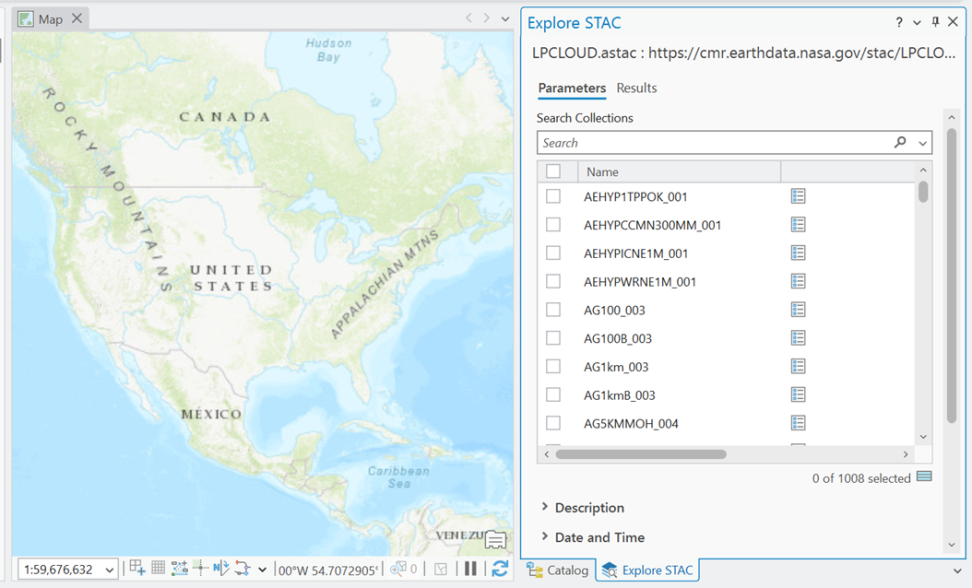Screen dimensions: 972x588
Task: Click the search magnifier icon
Action: click(x=900, y=143)
